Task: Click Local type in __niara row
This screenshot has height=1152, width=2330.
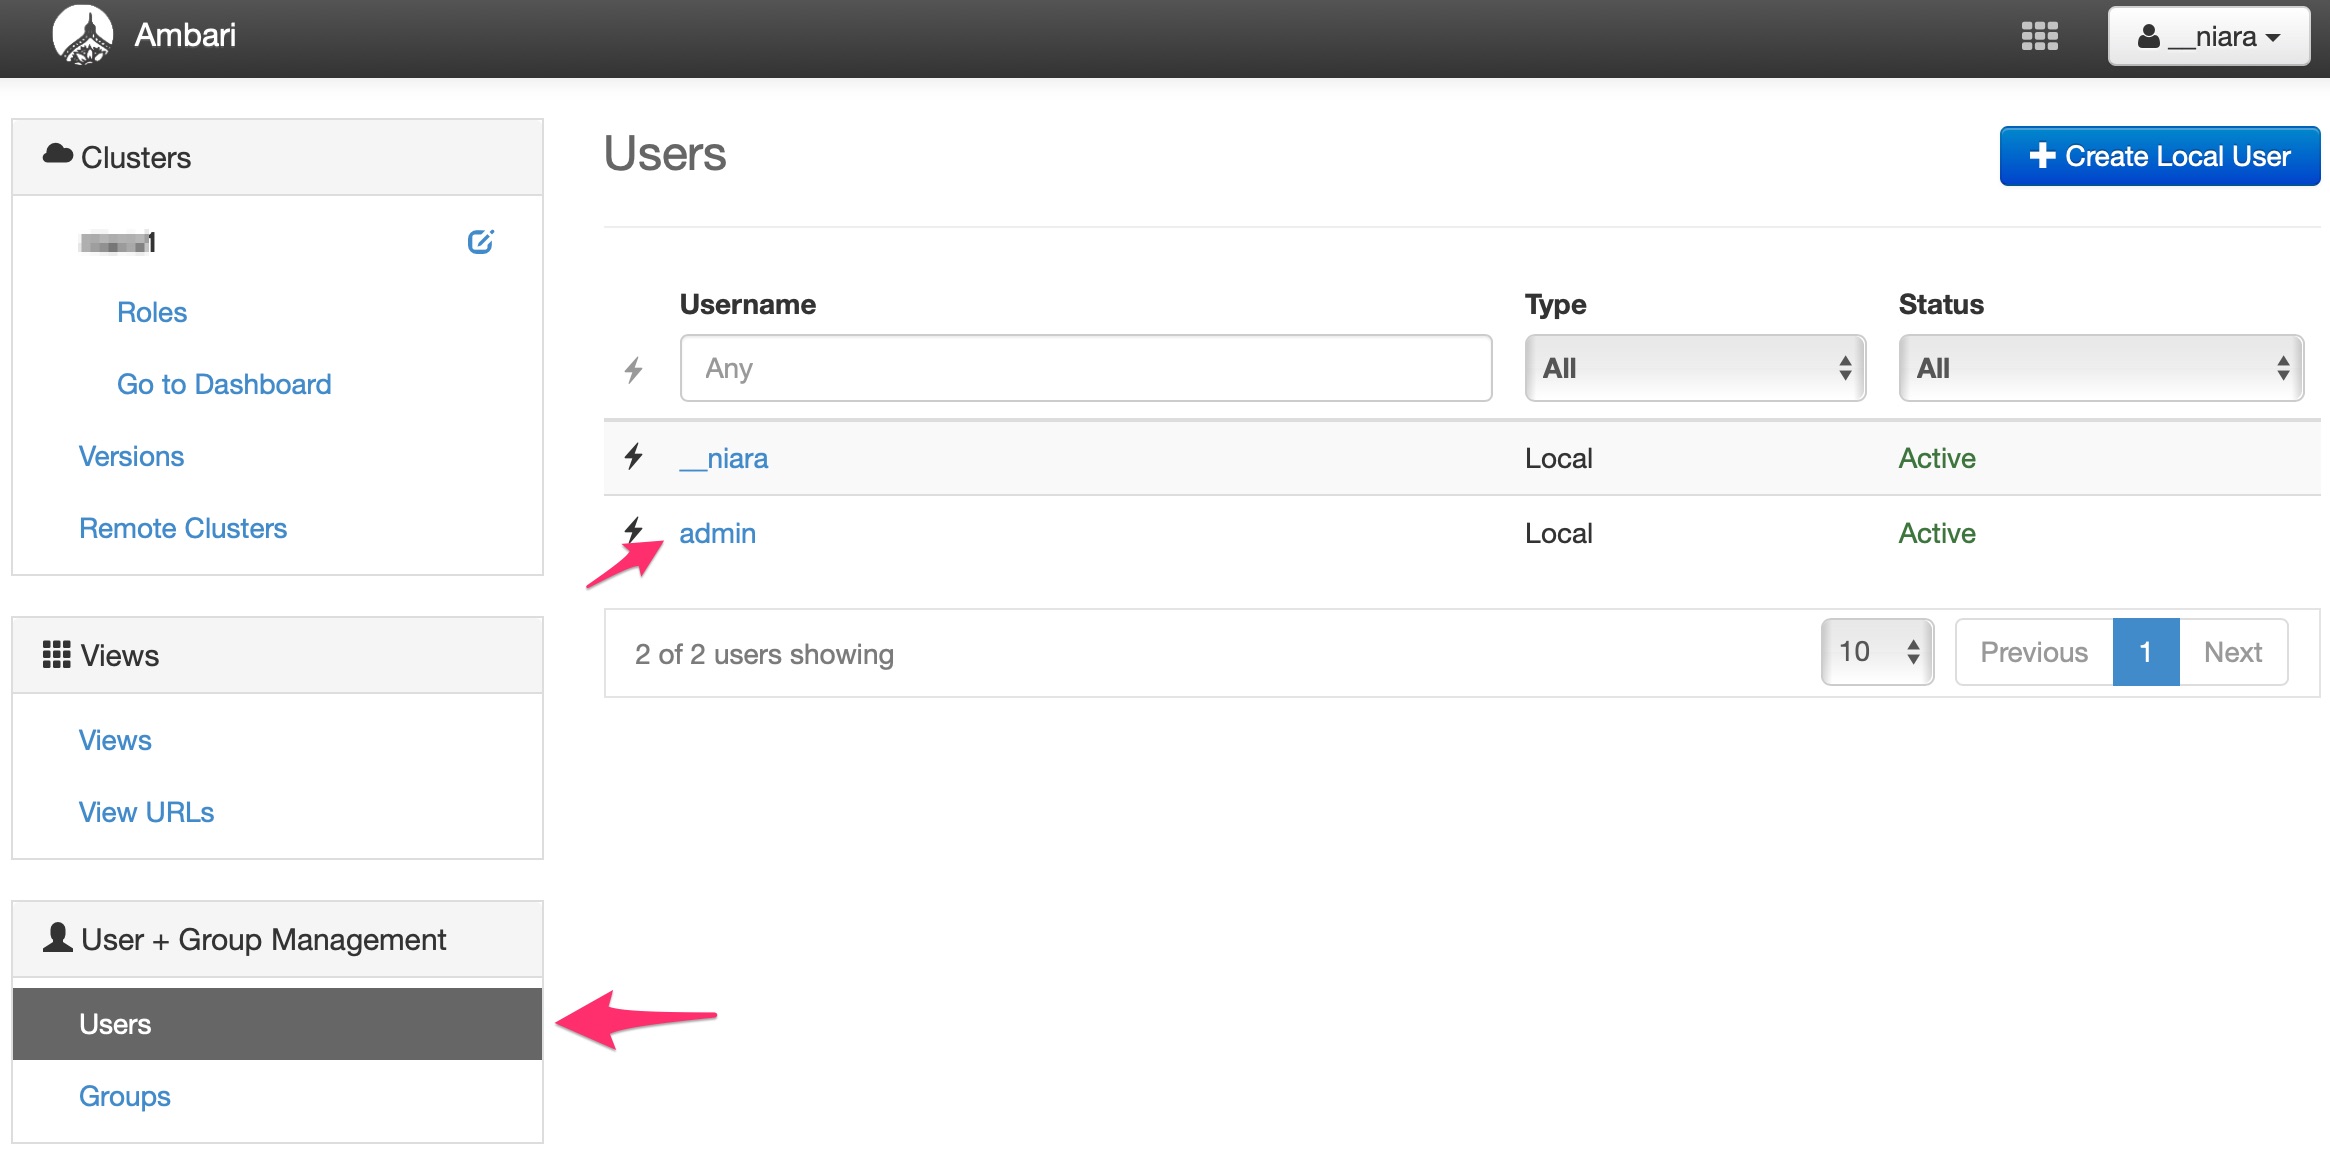Action: (1558, 458)
